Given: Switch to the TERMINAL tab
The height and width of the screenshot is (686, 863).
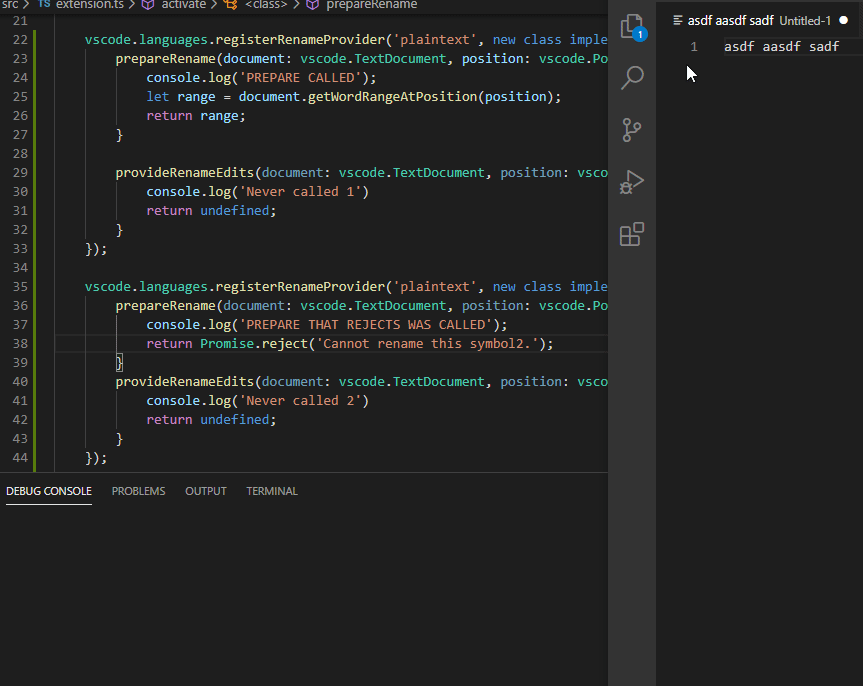Looking at the screenshot, I should pyautogui.click(x=272, y=491).
